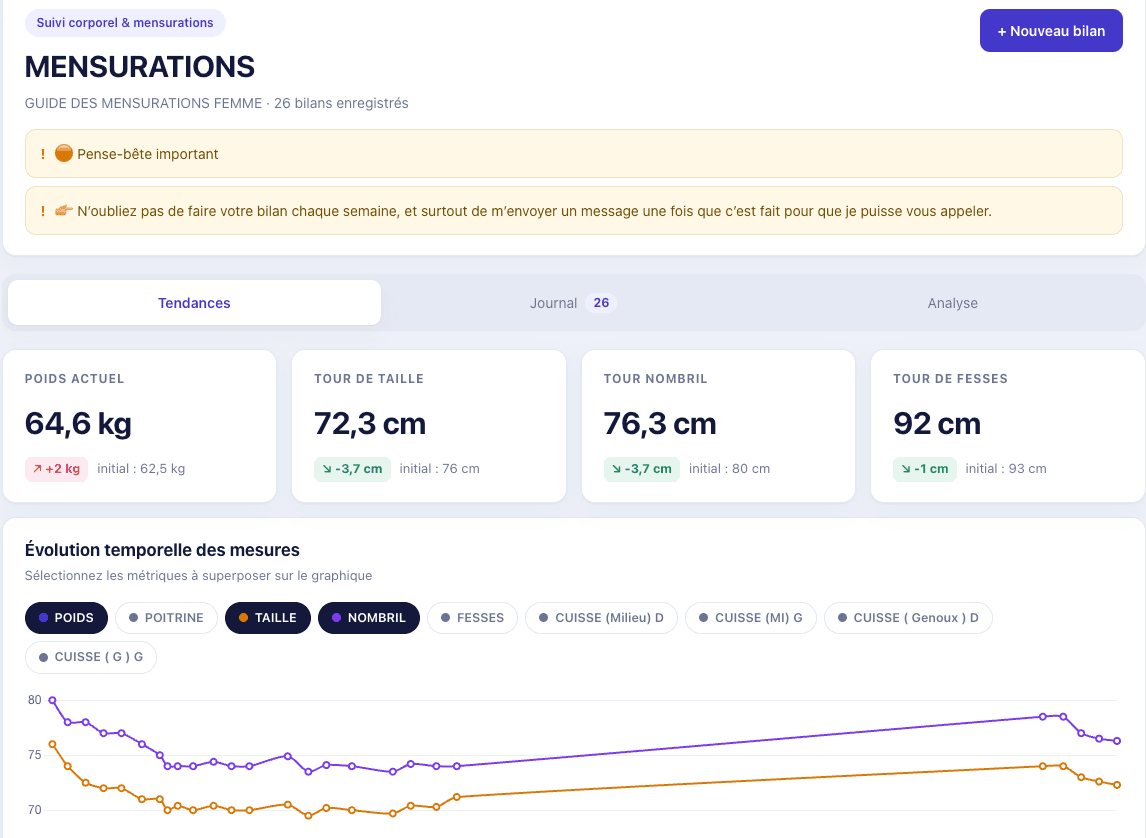
Task: Enable the CUISSE ( Genoux ) D chip
Action: coord(908,617)
